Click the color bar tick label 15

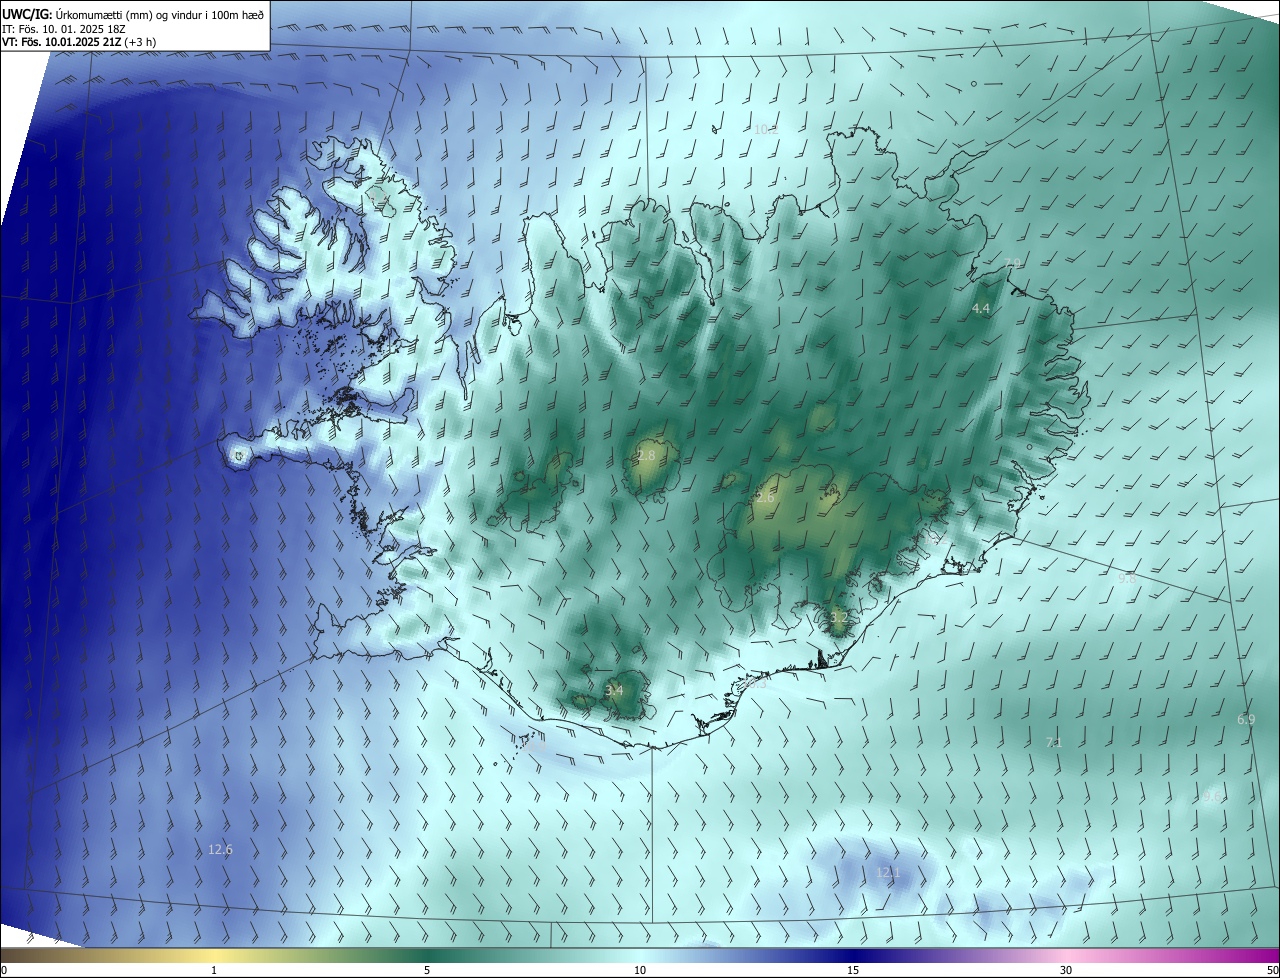(x=853, y=970)
